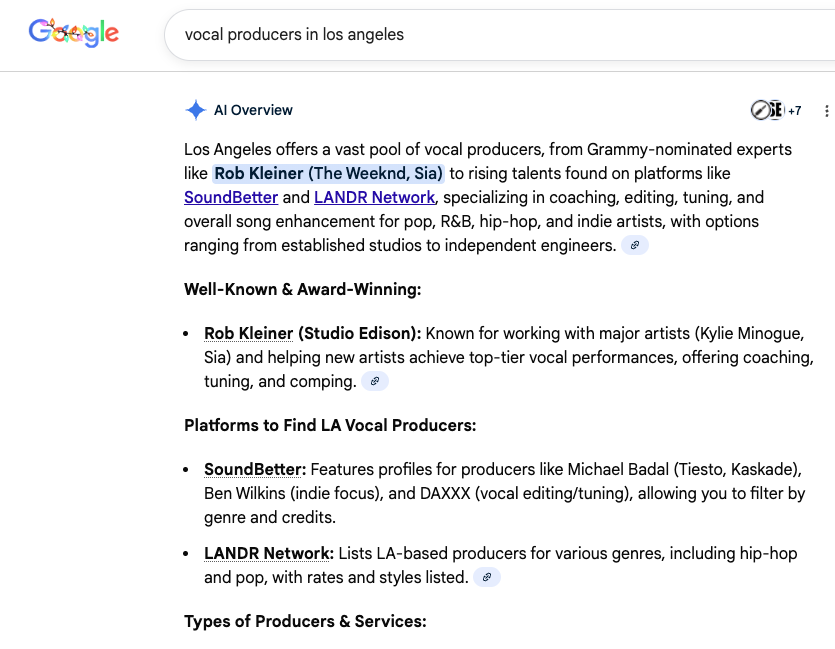
Task: Click the text 'Michael Badal (Tiesto, Kaskade)'
Action: tap(682, 469)
